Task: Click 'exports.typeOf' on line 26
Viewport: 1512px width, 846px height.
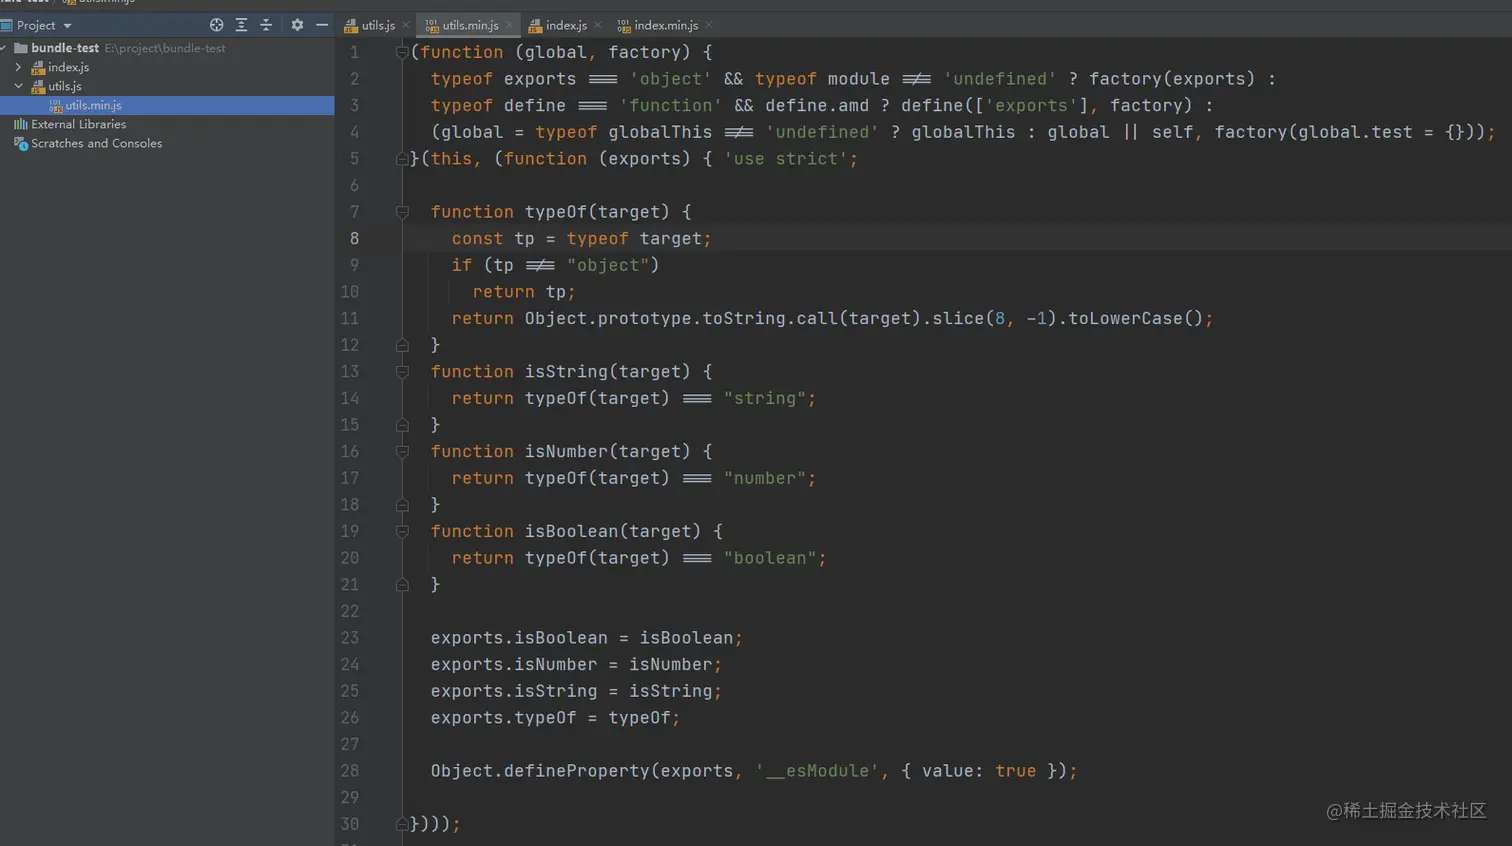Action: tap(504, 718)
